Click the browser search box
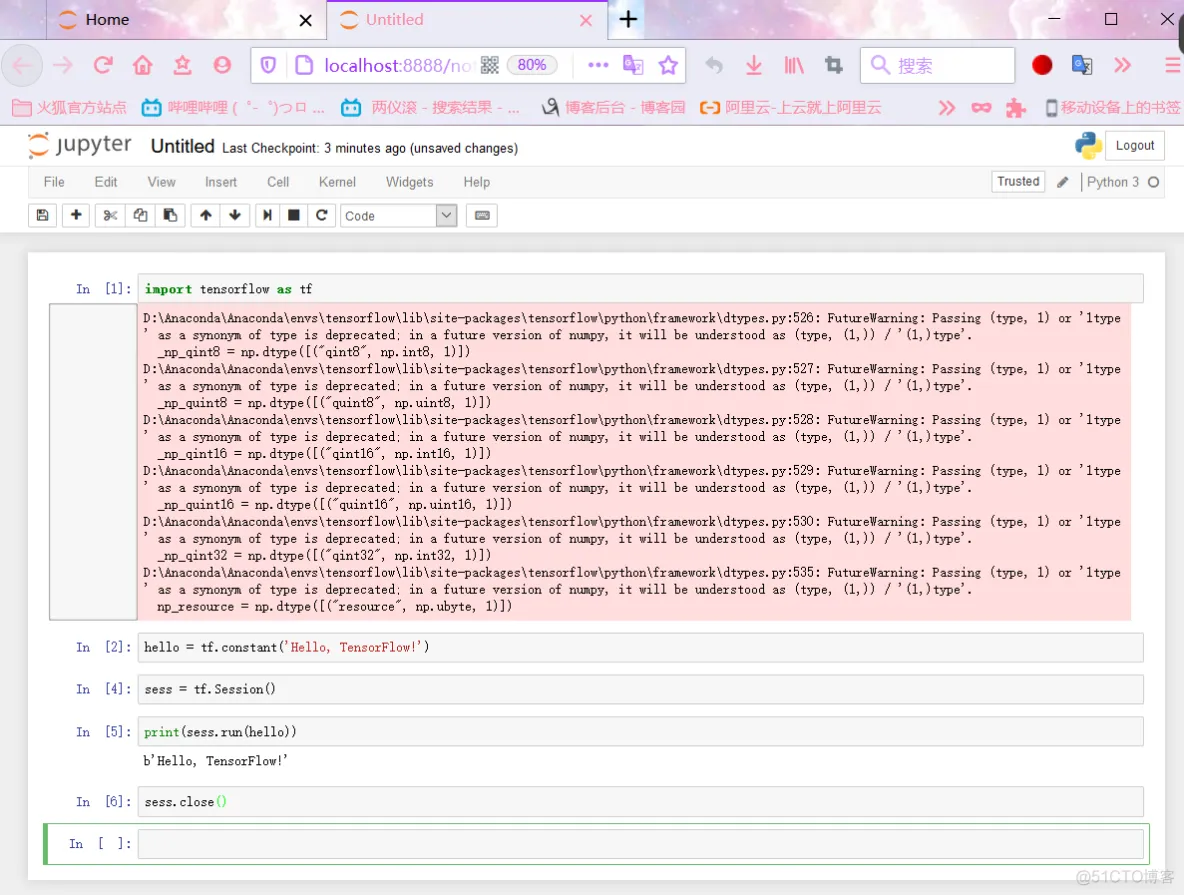This screenshot has height=895, width=1184. (x=937, y=66)
